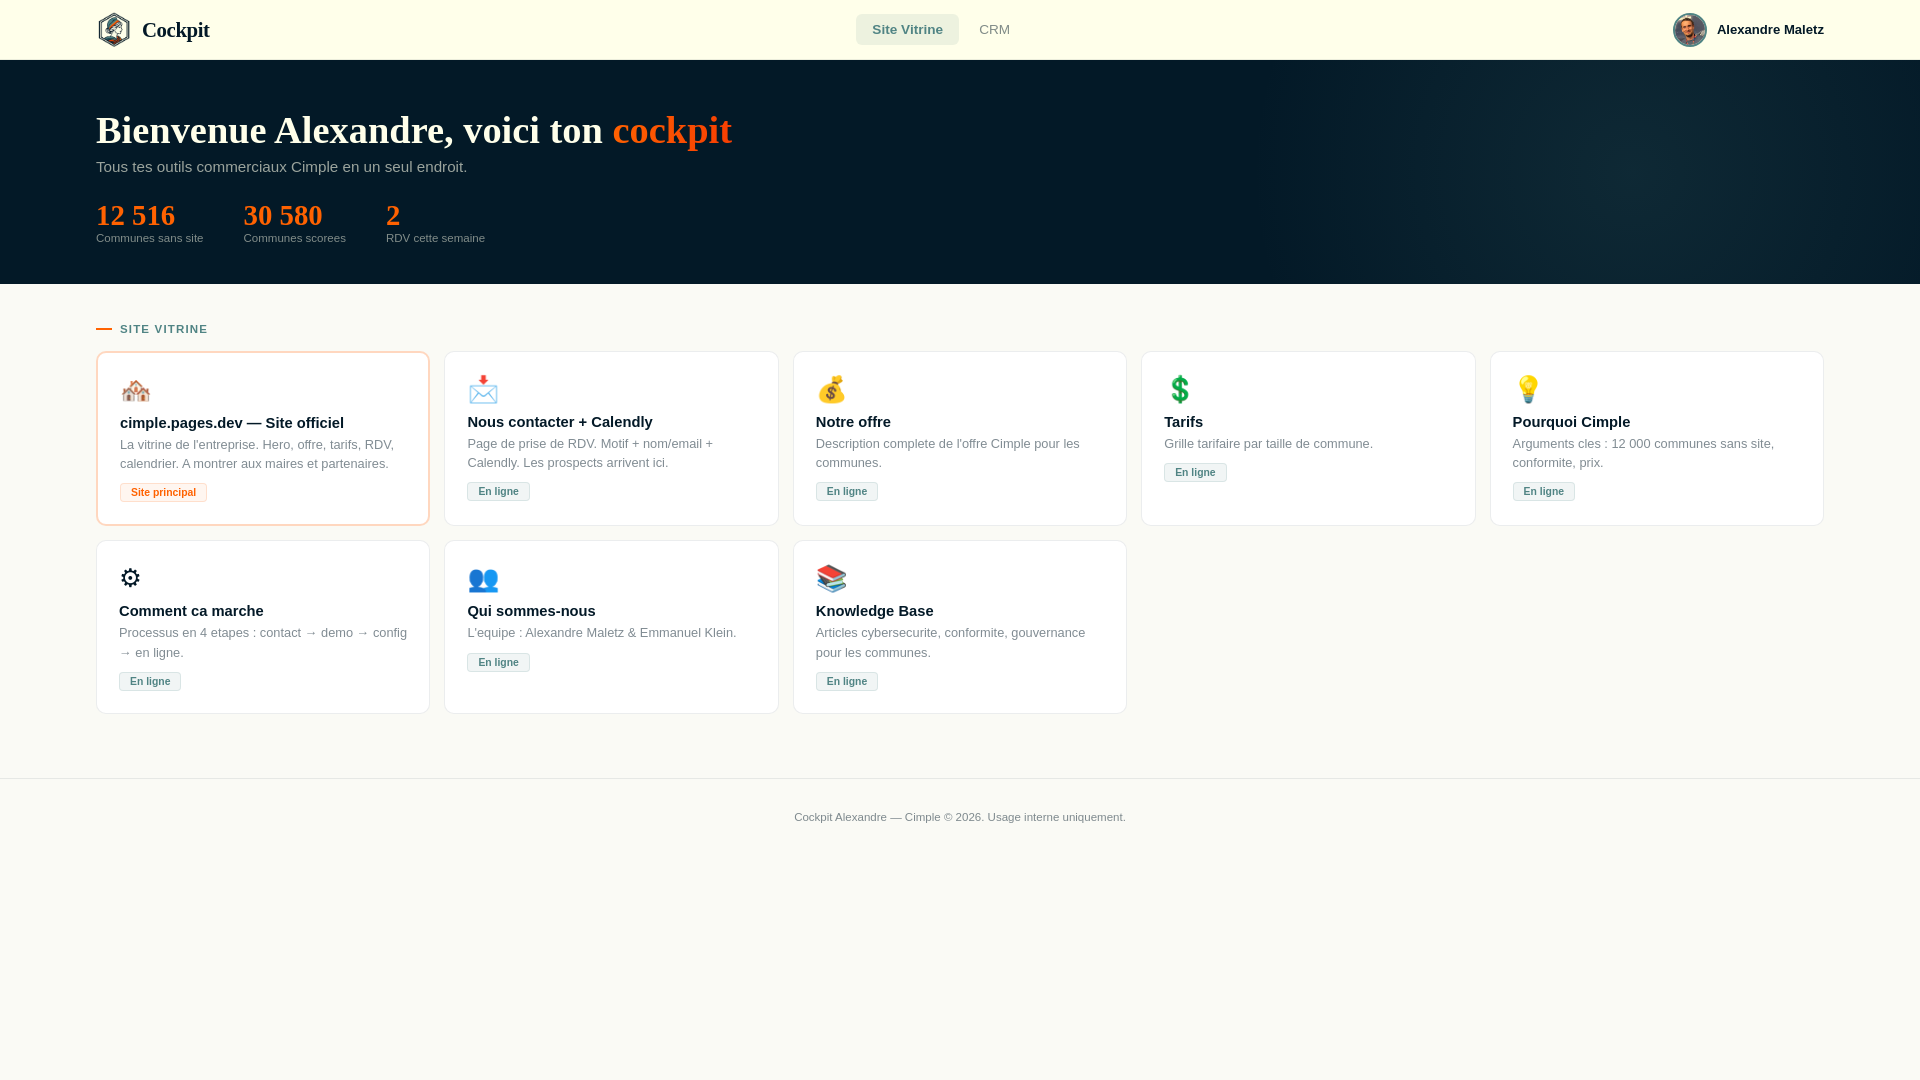The height and width of the screenshot is (1080, 1920).
Task: Open the Knowledge Base card title
Action: tap(874, 611)
